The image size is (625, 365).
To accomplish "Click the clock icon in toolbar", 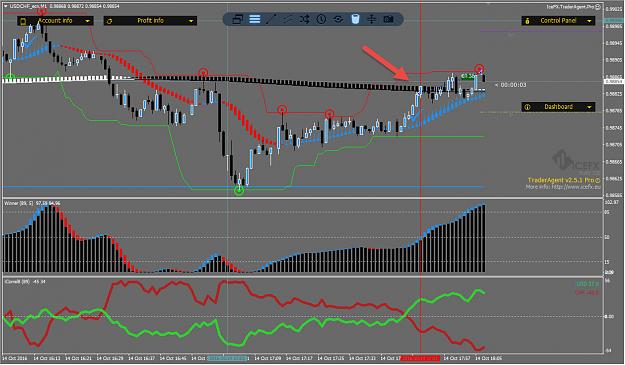I will click(321, 19).
